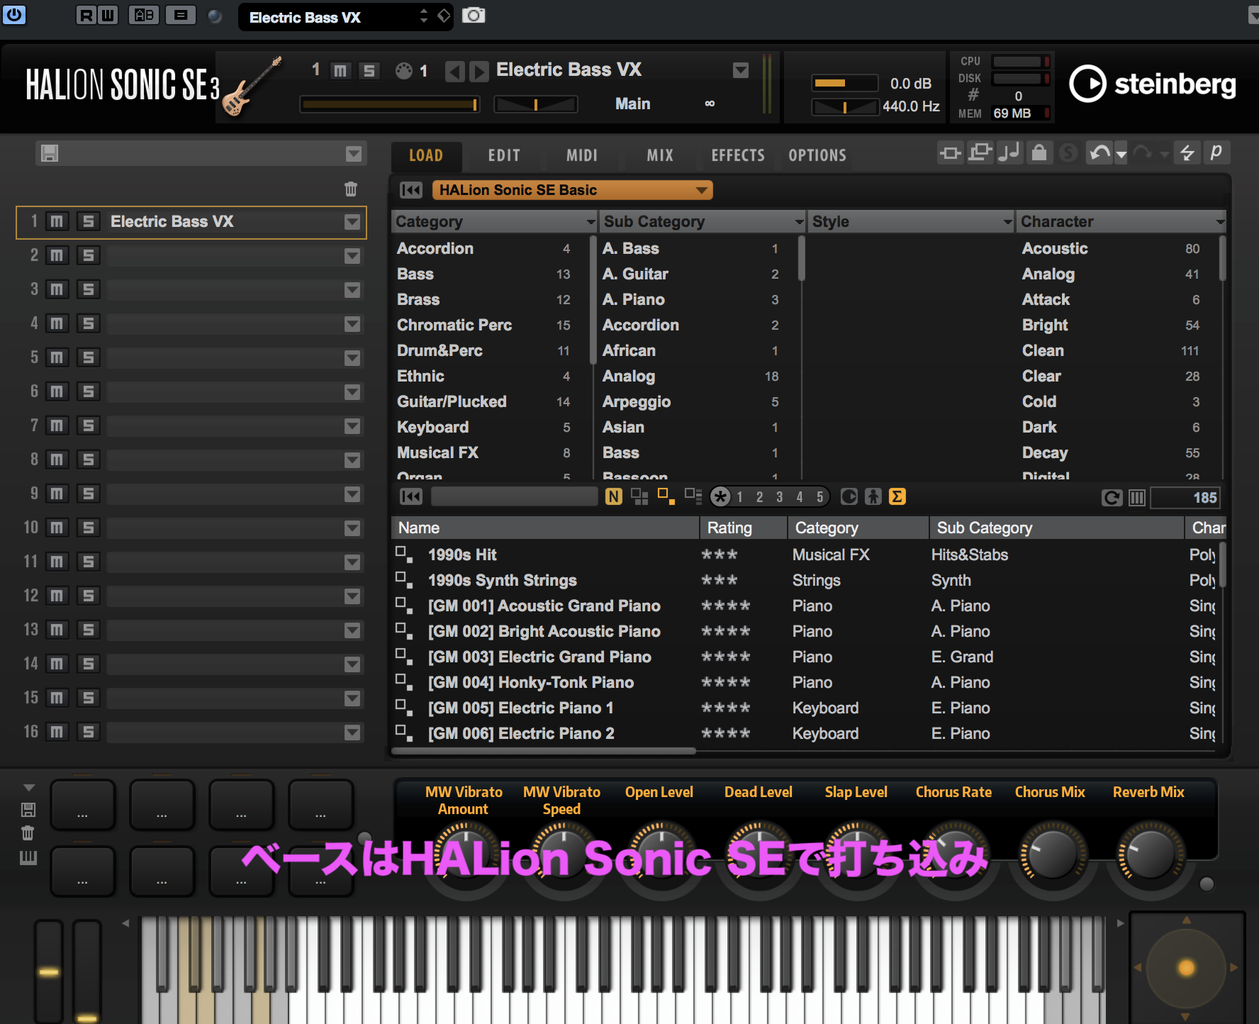Screen dimensions: 1259x1024
Task: Save the multi-program with the disk icon
Action: [x=49, y=153]
